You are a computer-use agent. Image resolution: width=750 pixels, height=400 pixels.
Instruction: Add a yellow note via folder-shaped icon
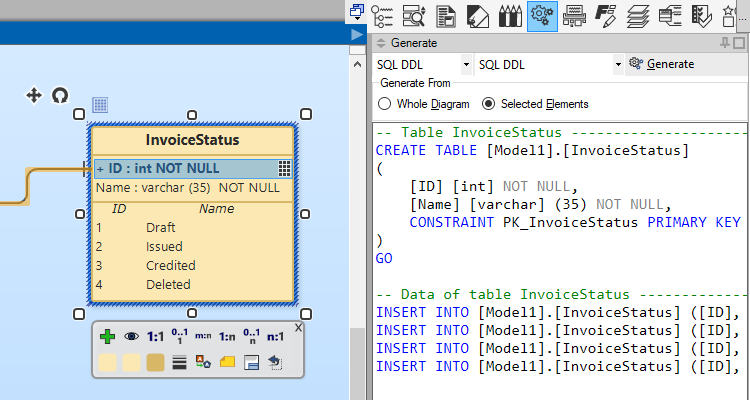pyautogui.click(x=227, y=362)
